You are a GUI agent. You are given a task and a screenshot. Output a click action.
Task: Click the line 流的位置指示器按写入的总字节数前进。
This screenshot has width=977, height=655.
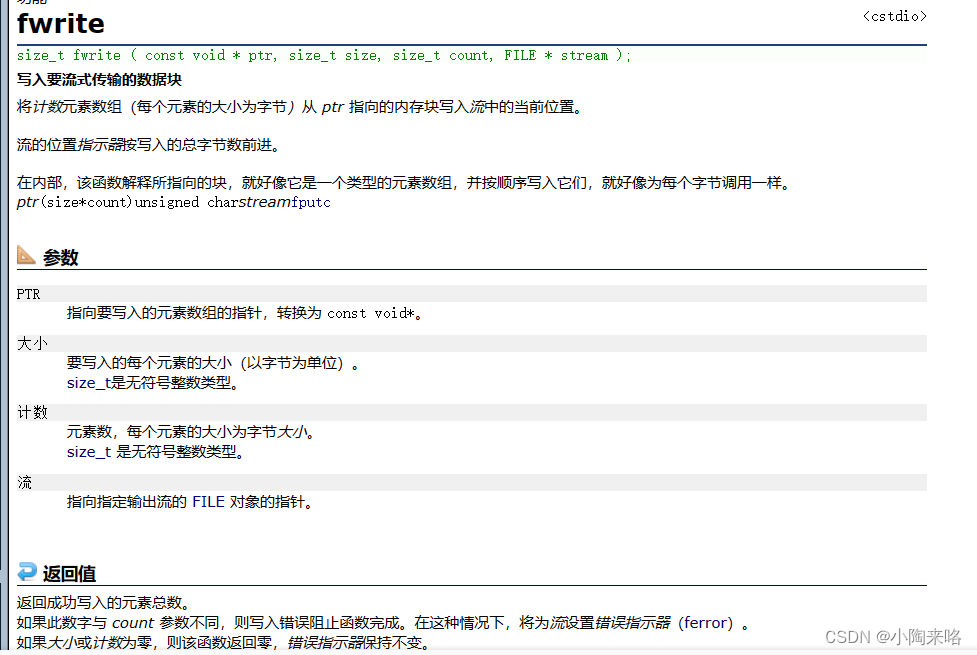(x=148, y=145)
